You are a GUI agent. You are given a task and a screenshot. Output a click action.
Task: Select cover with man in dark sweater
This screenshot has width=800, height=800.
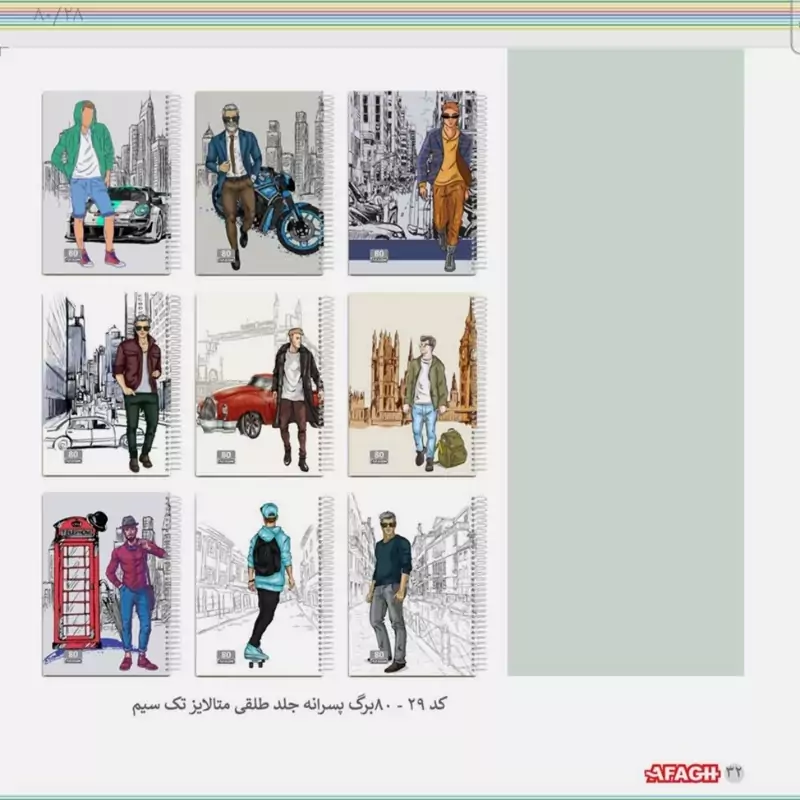pos(417,584)
